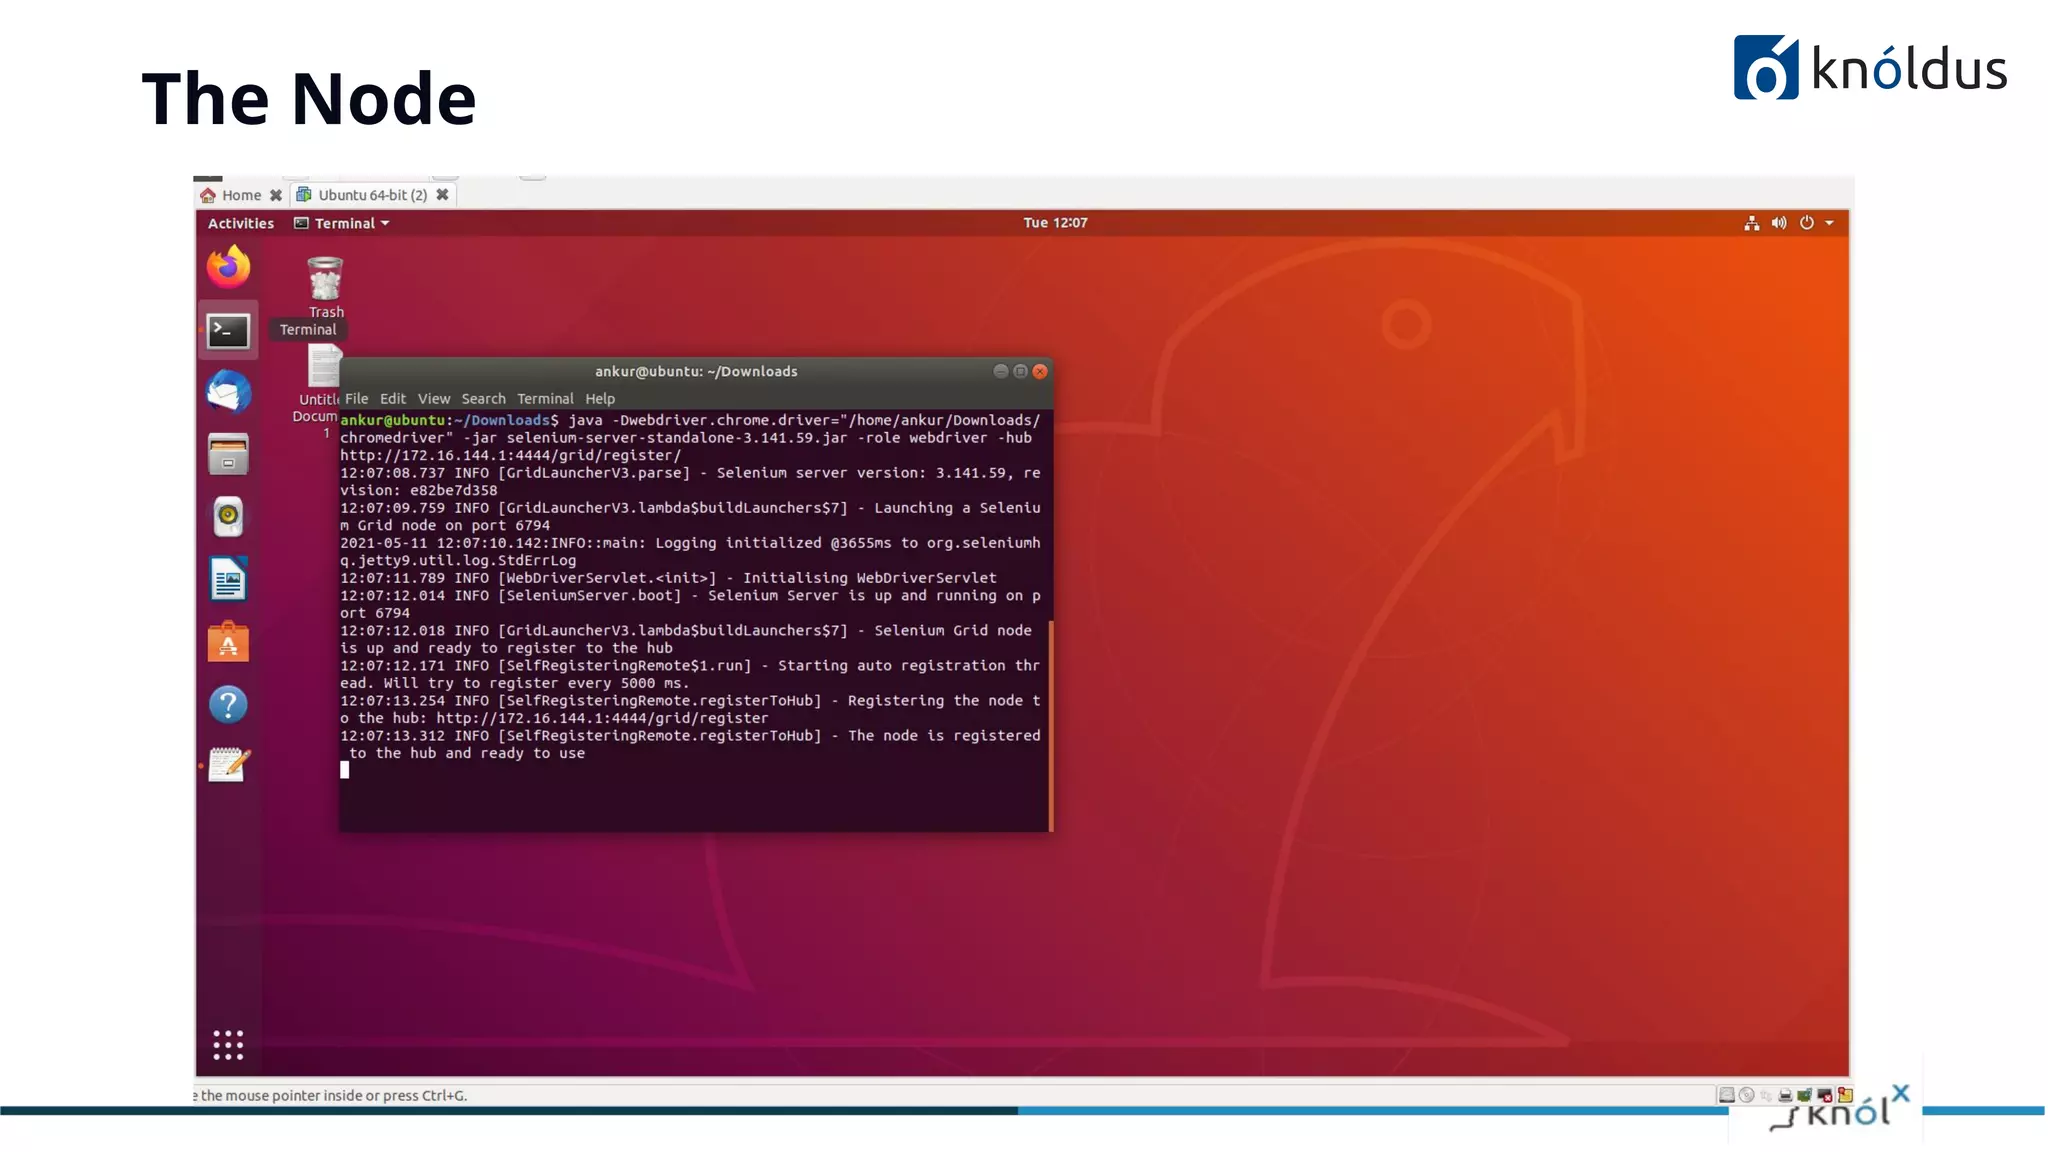Click the Terminal icon in the dock
This screenshot has width=2048, height=1152.
[x=228, y=331]
